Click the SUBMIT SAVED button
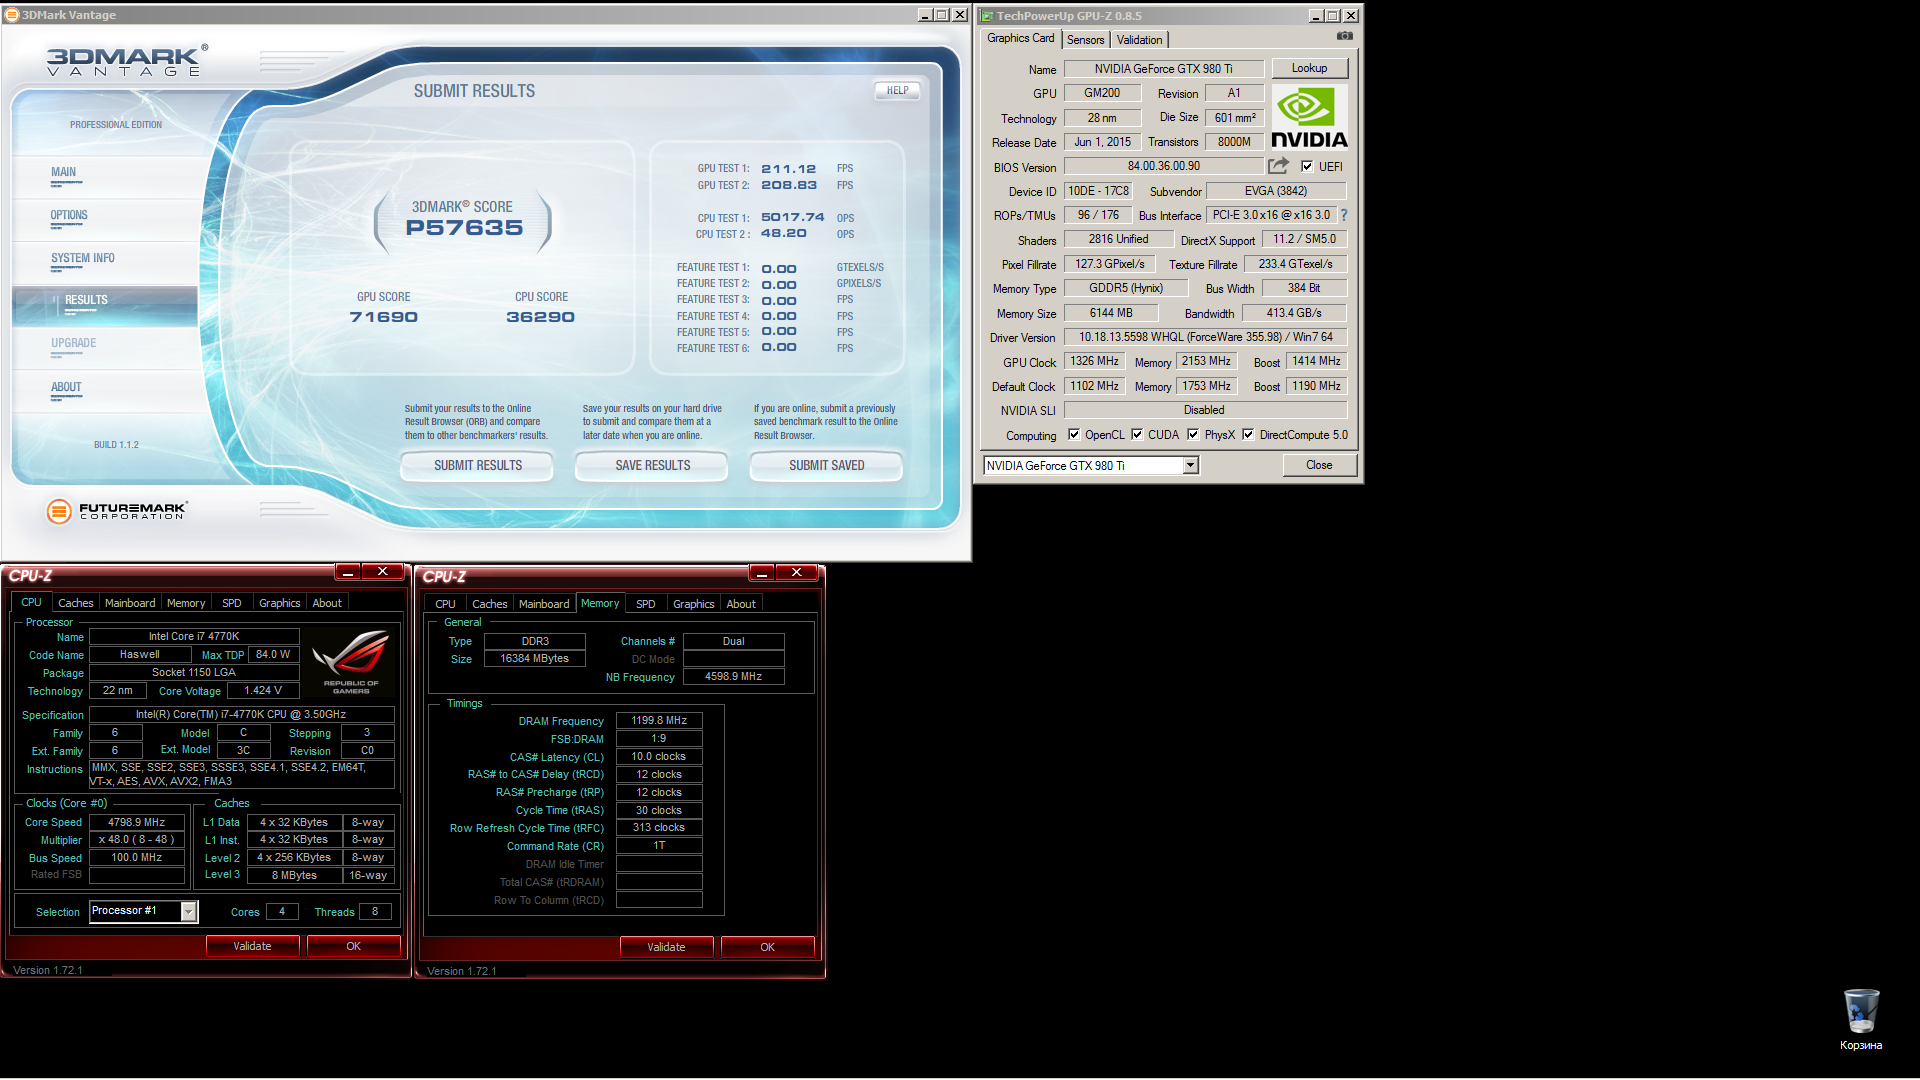Viewport: 1920px width, 1080px height. (826, 466)
